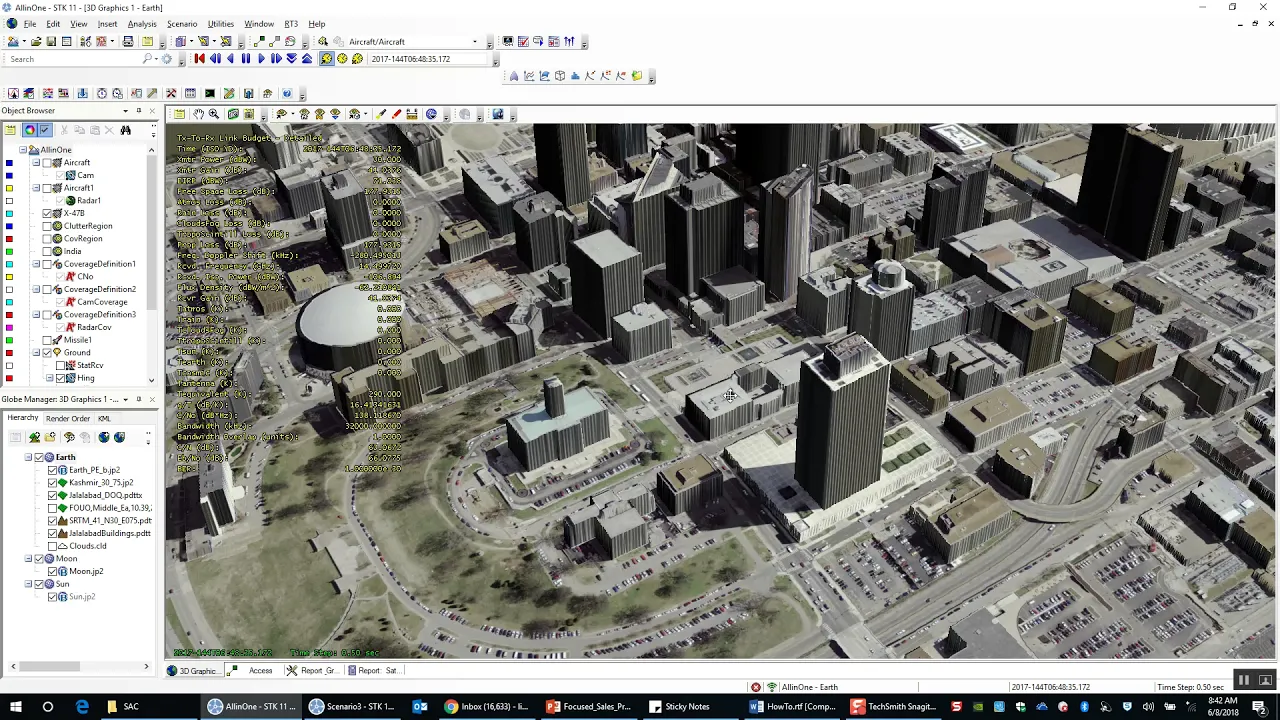Activate the zoom magnifier in 3D toolbar
1280x720 pixels.
(213, 114)
